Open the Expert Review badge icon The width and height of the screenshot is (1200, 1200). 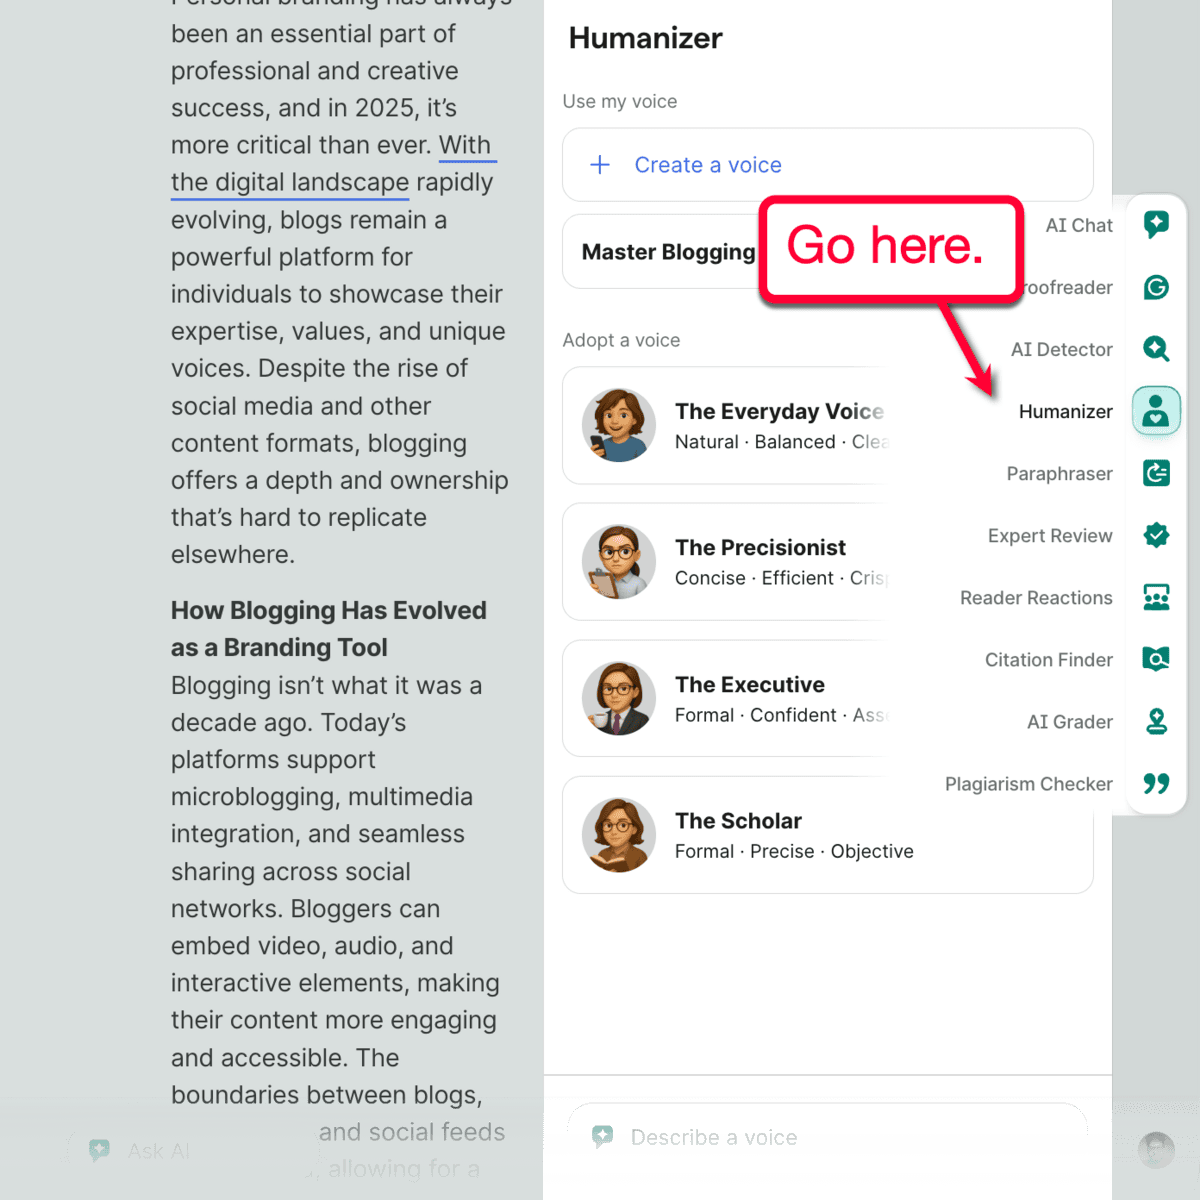point(1156,535)
